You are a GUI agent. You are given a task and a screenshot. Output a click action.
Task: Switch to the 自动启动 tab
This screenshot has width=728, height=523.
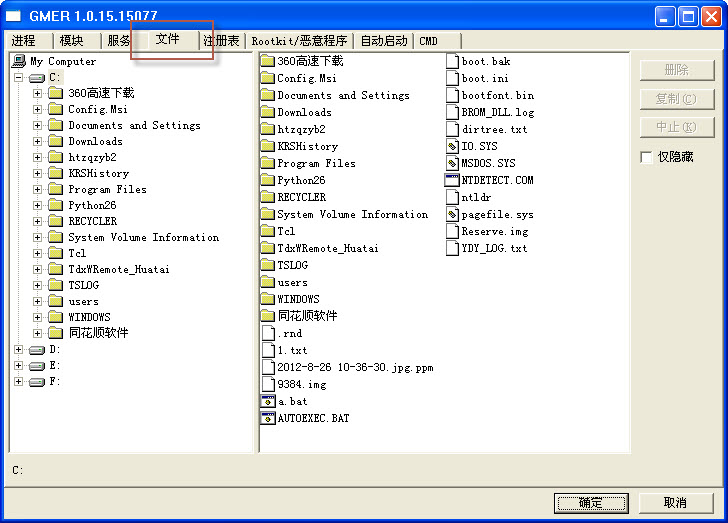point(384,41)
